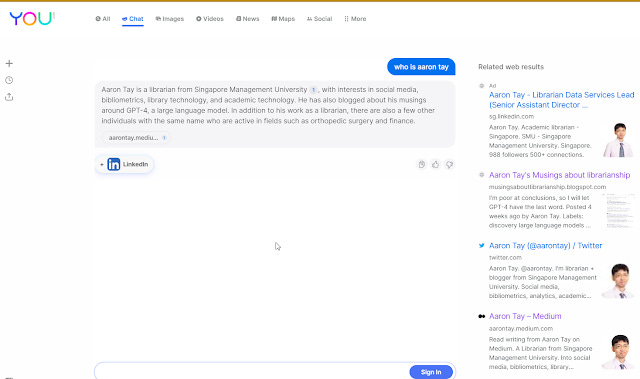Viewport: 640px width, 379px height.
Task: Click the aarontay.medium.com domain text
Action: (521, 328)
